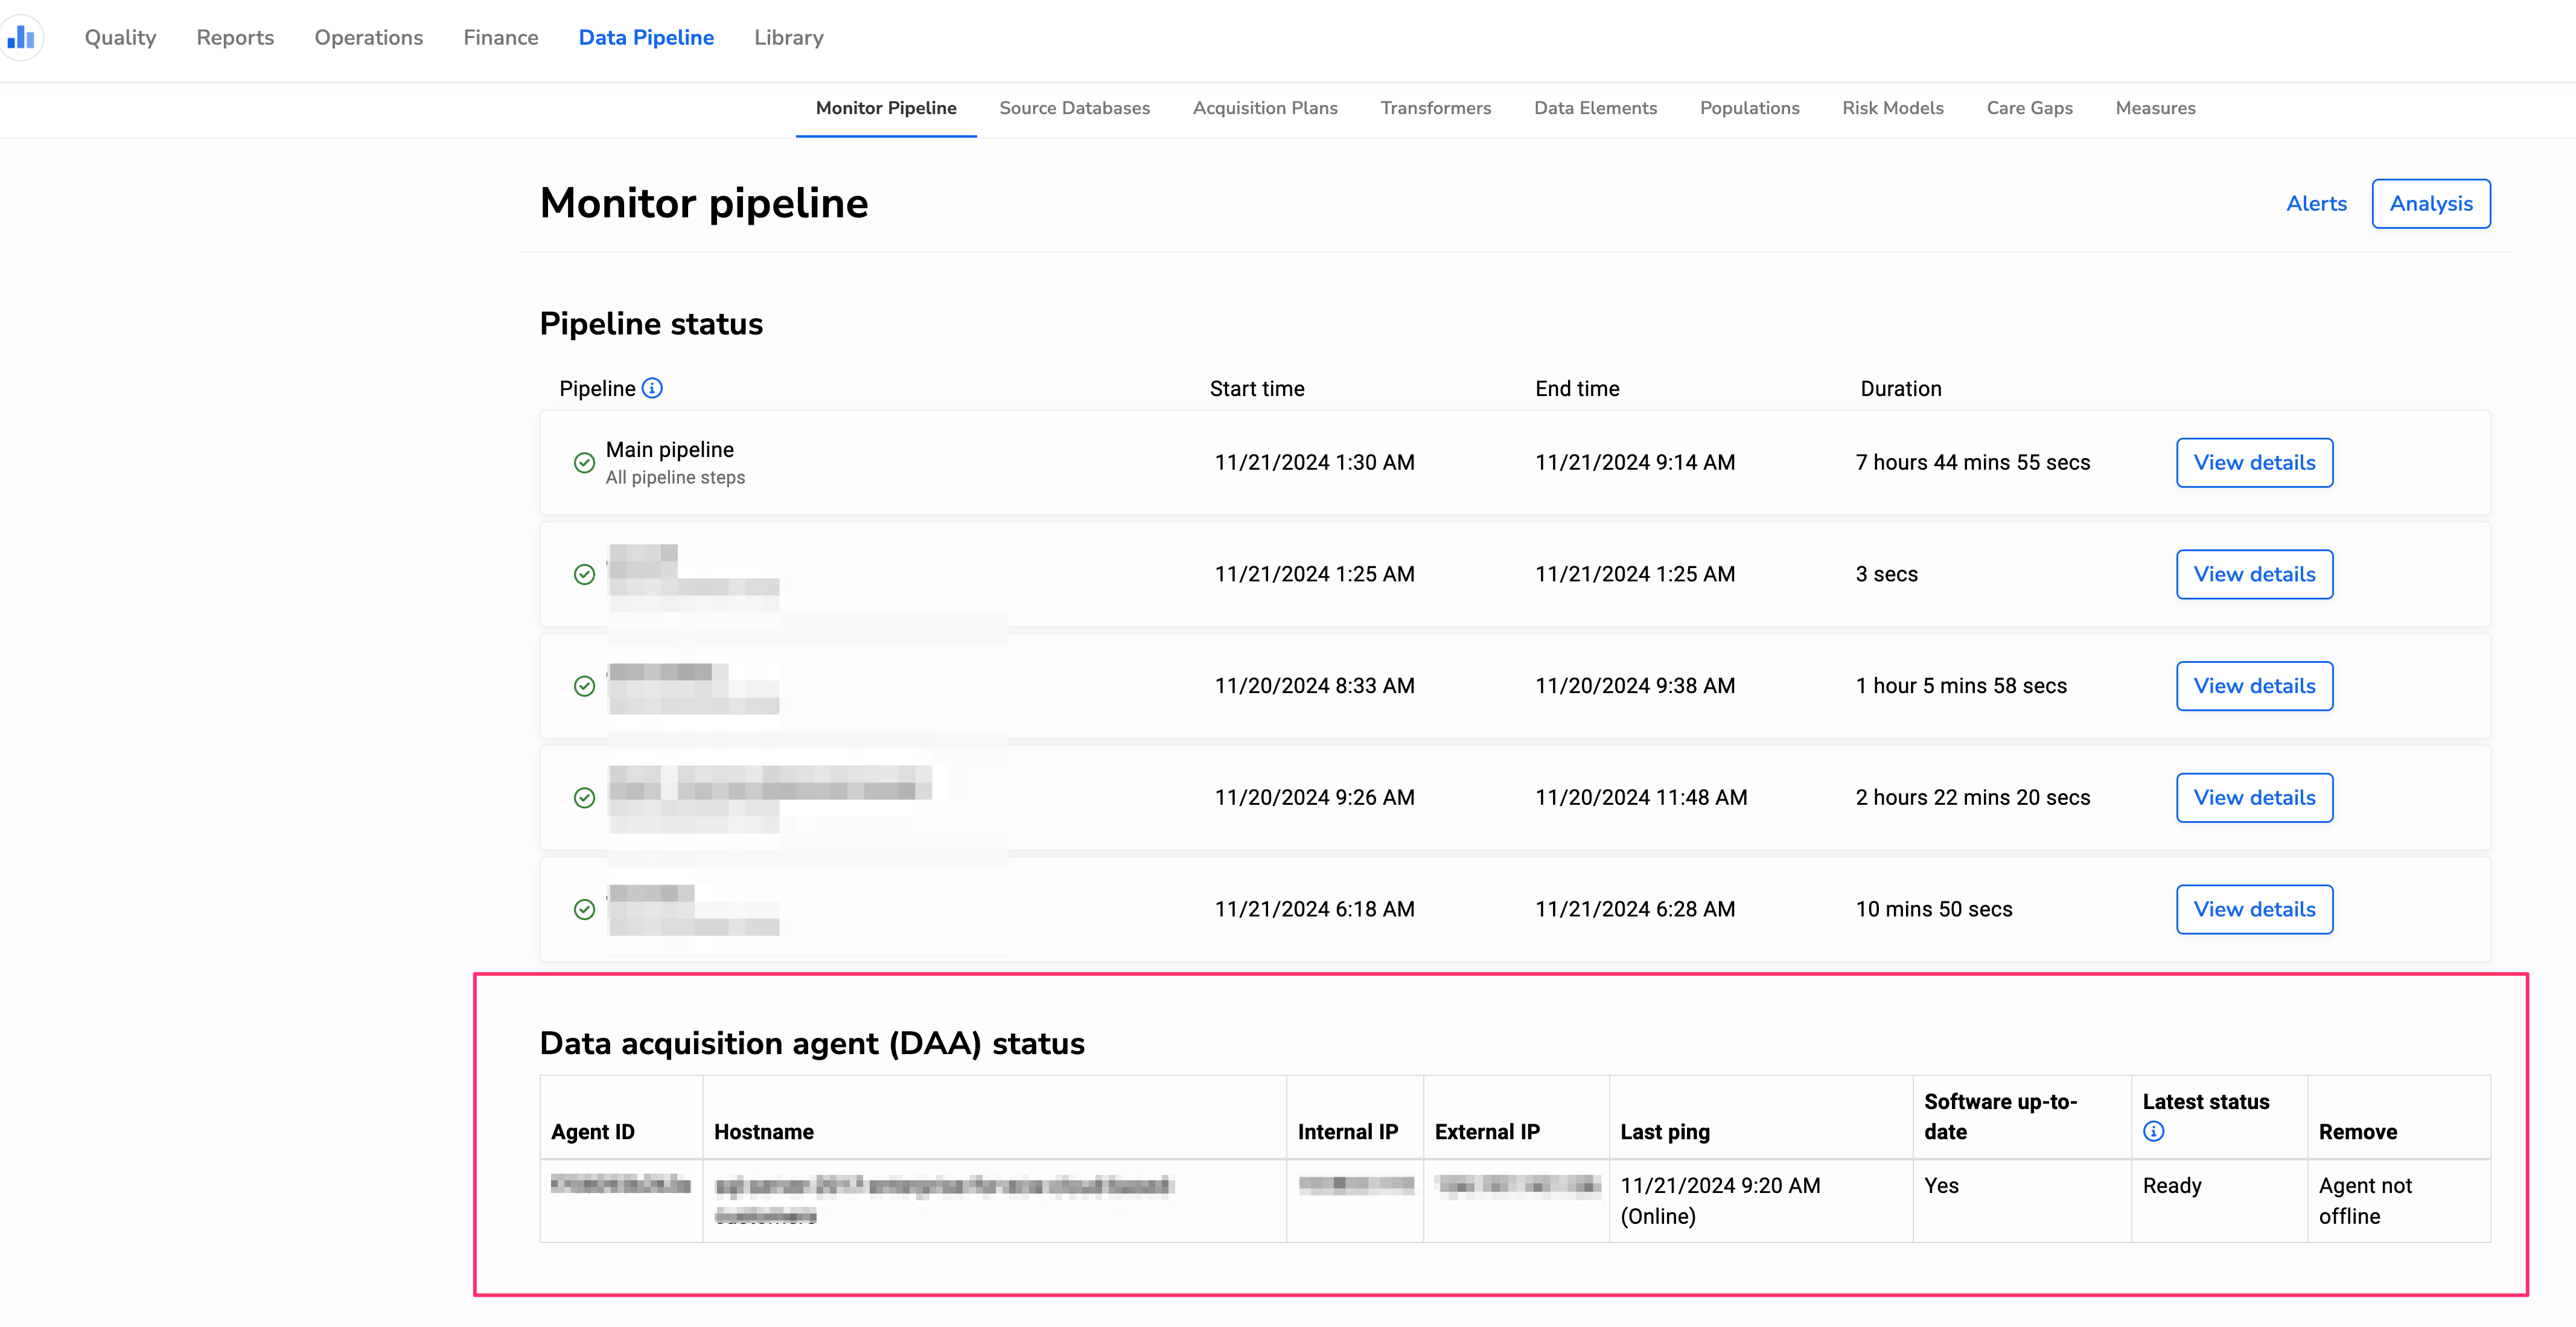
Task: Click the green success checkmark beside Main pipeline
Action: [x=585, y=462]
